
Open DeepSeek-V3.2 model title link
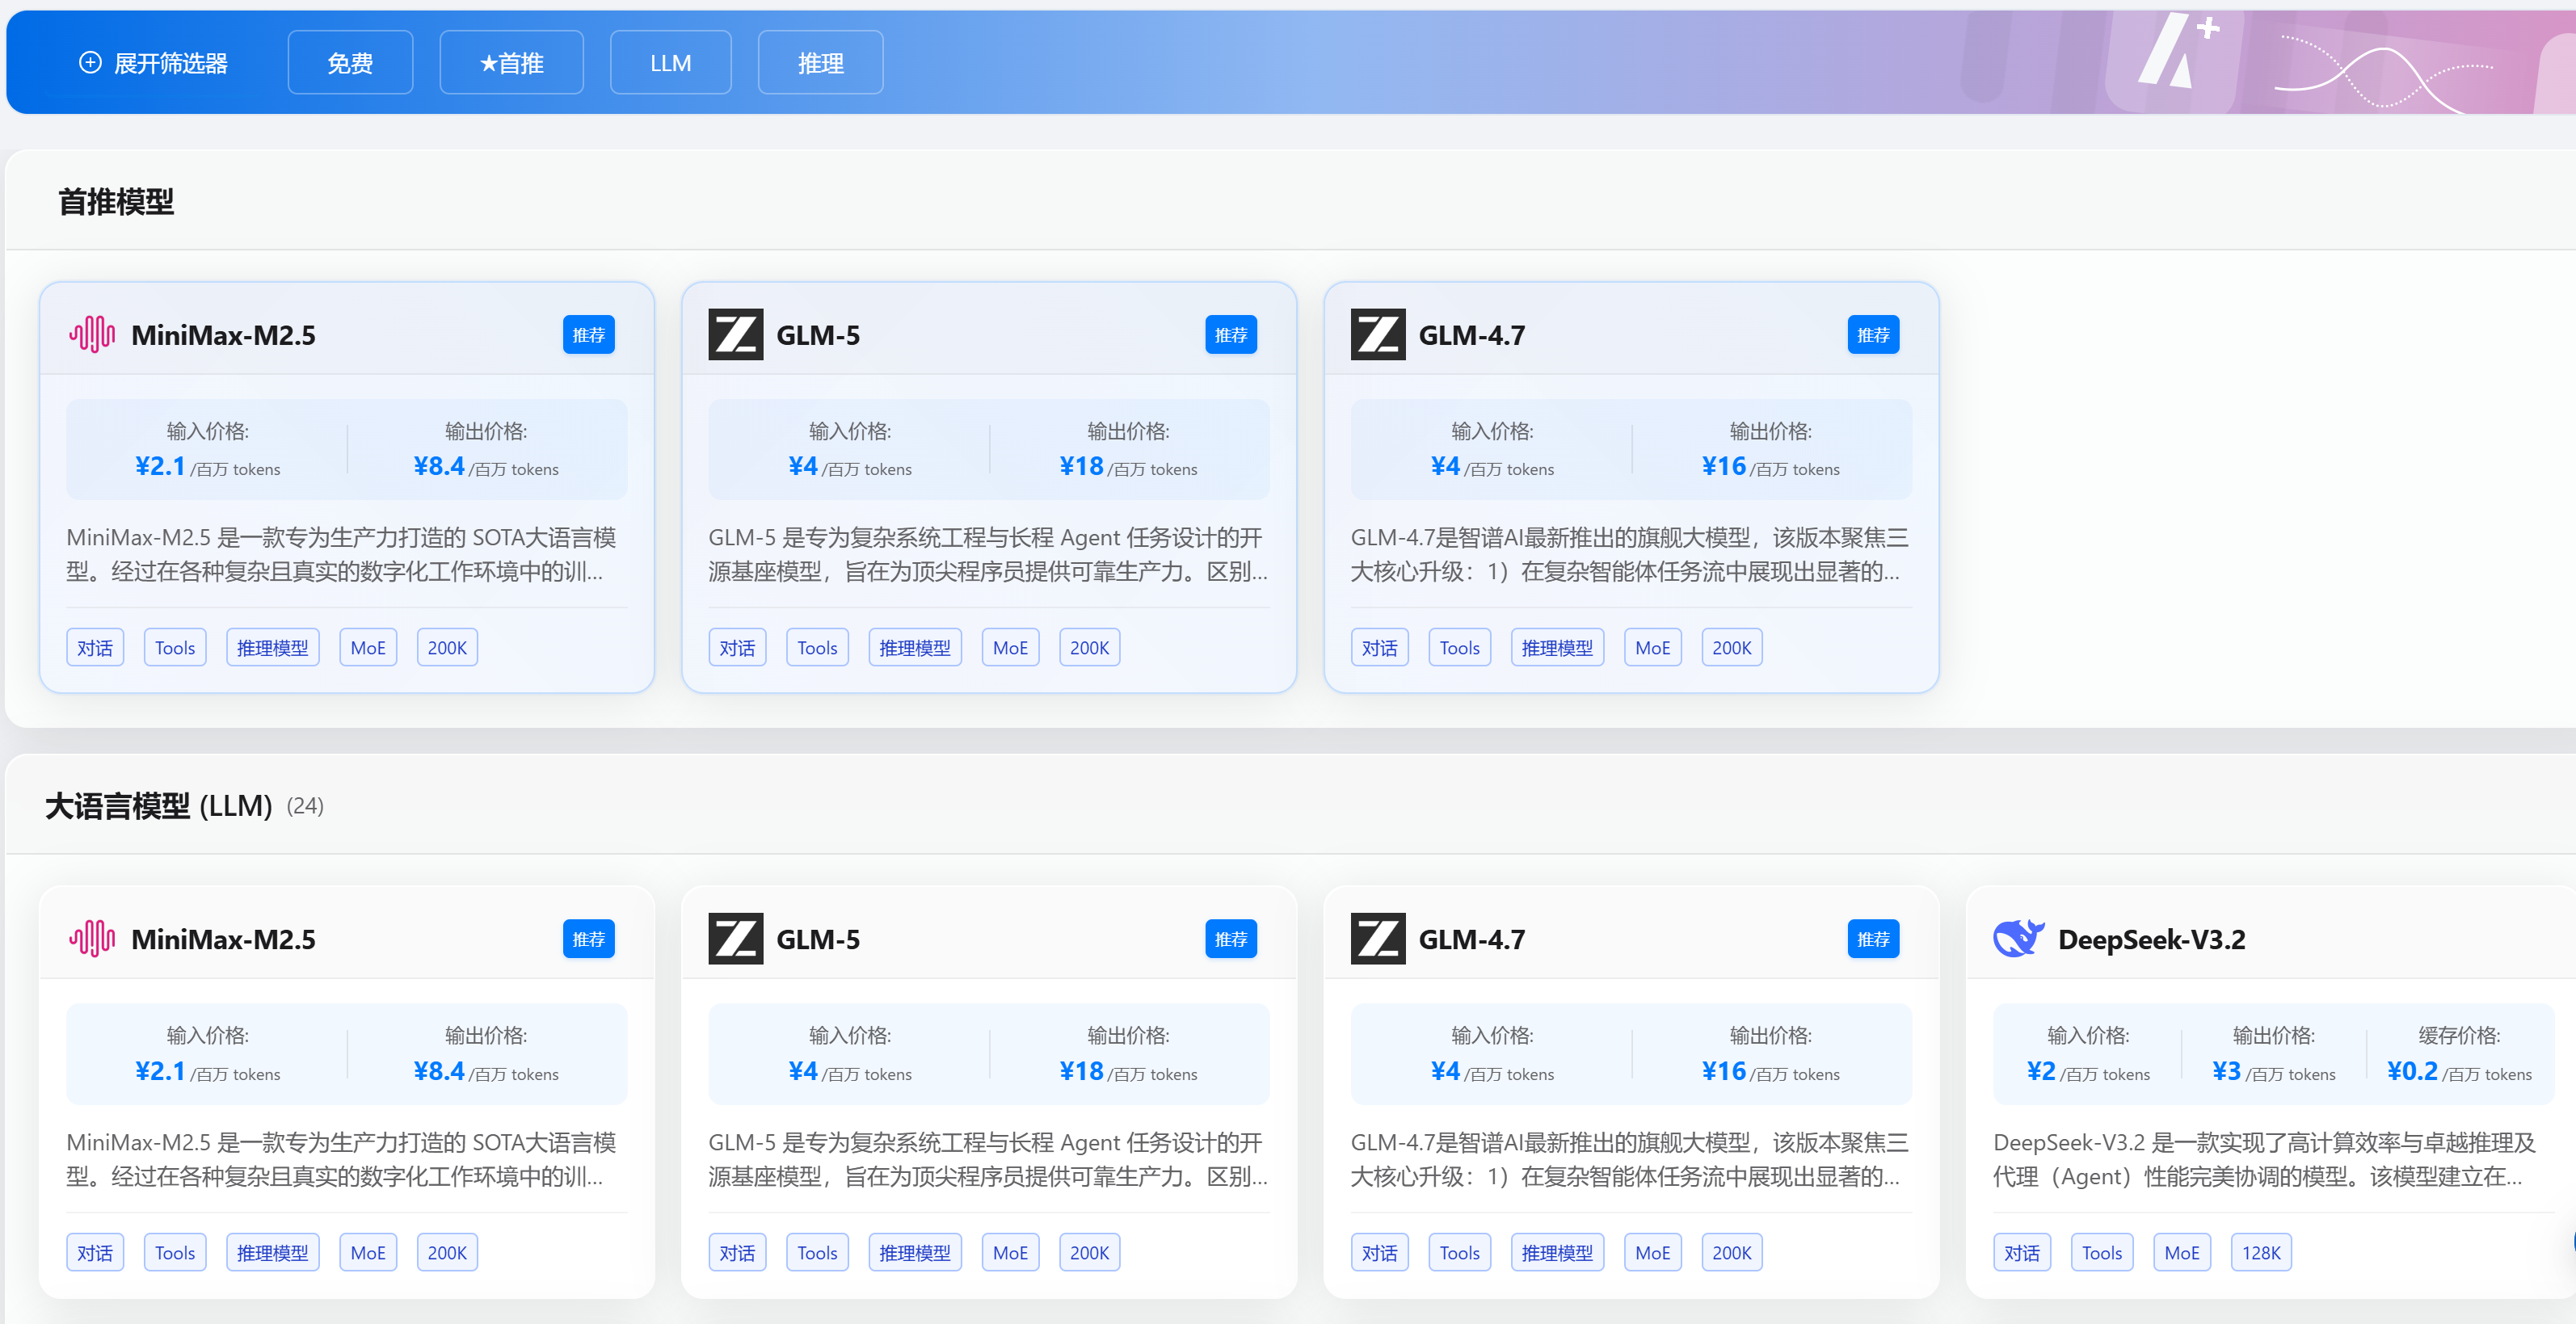point(2151,939)
